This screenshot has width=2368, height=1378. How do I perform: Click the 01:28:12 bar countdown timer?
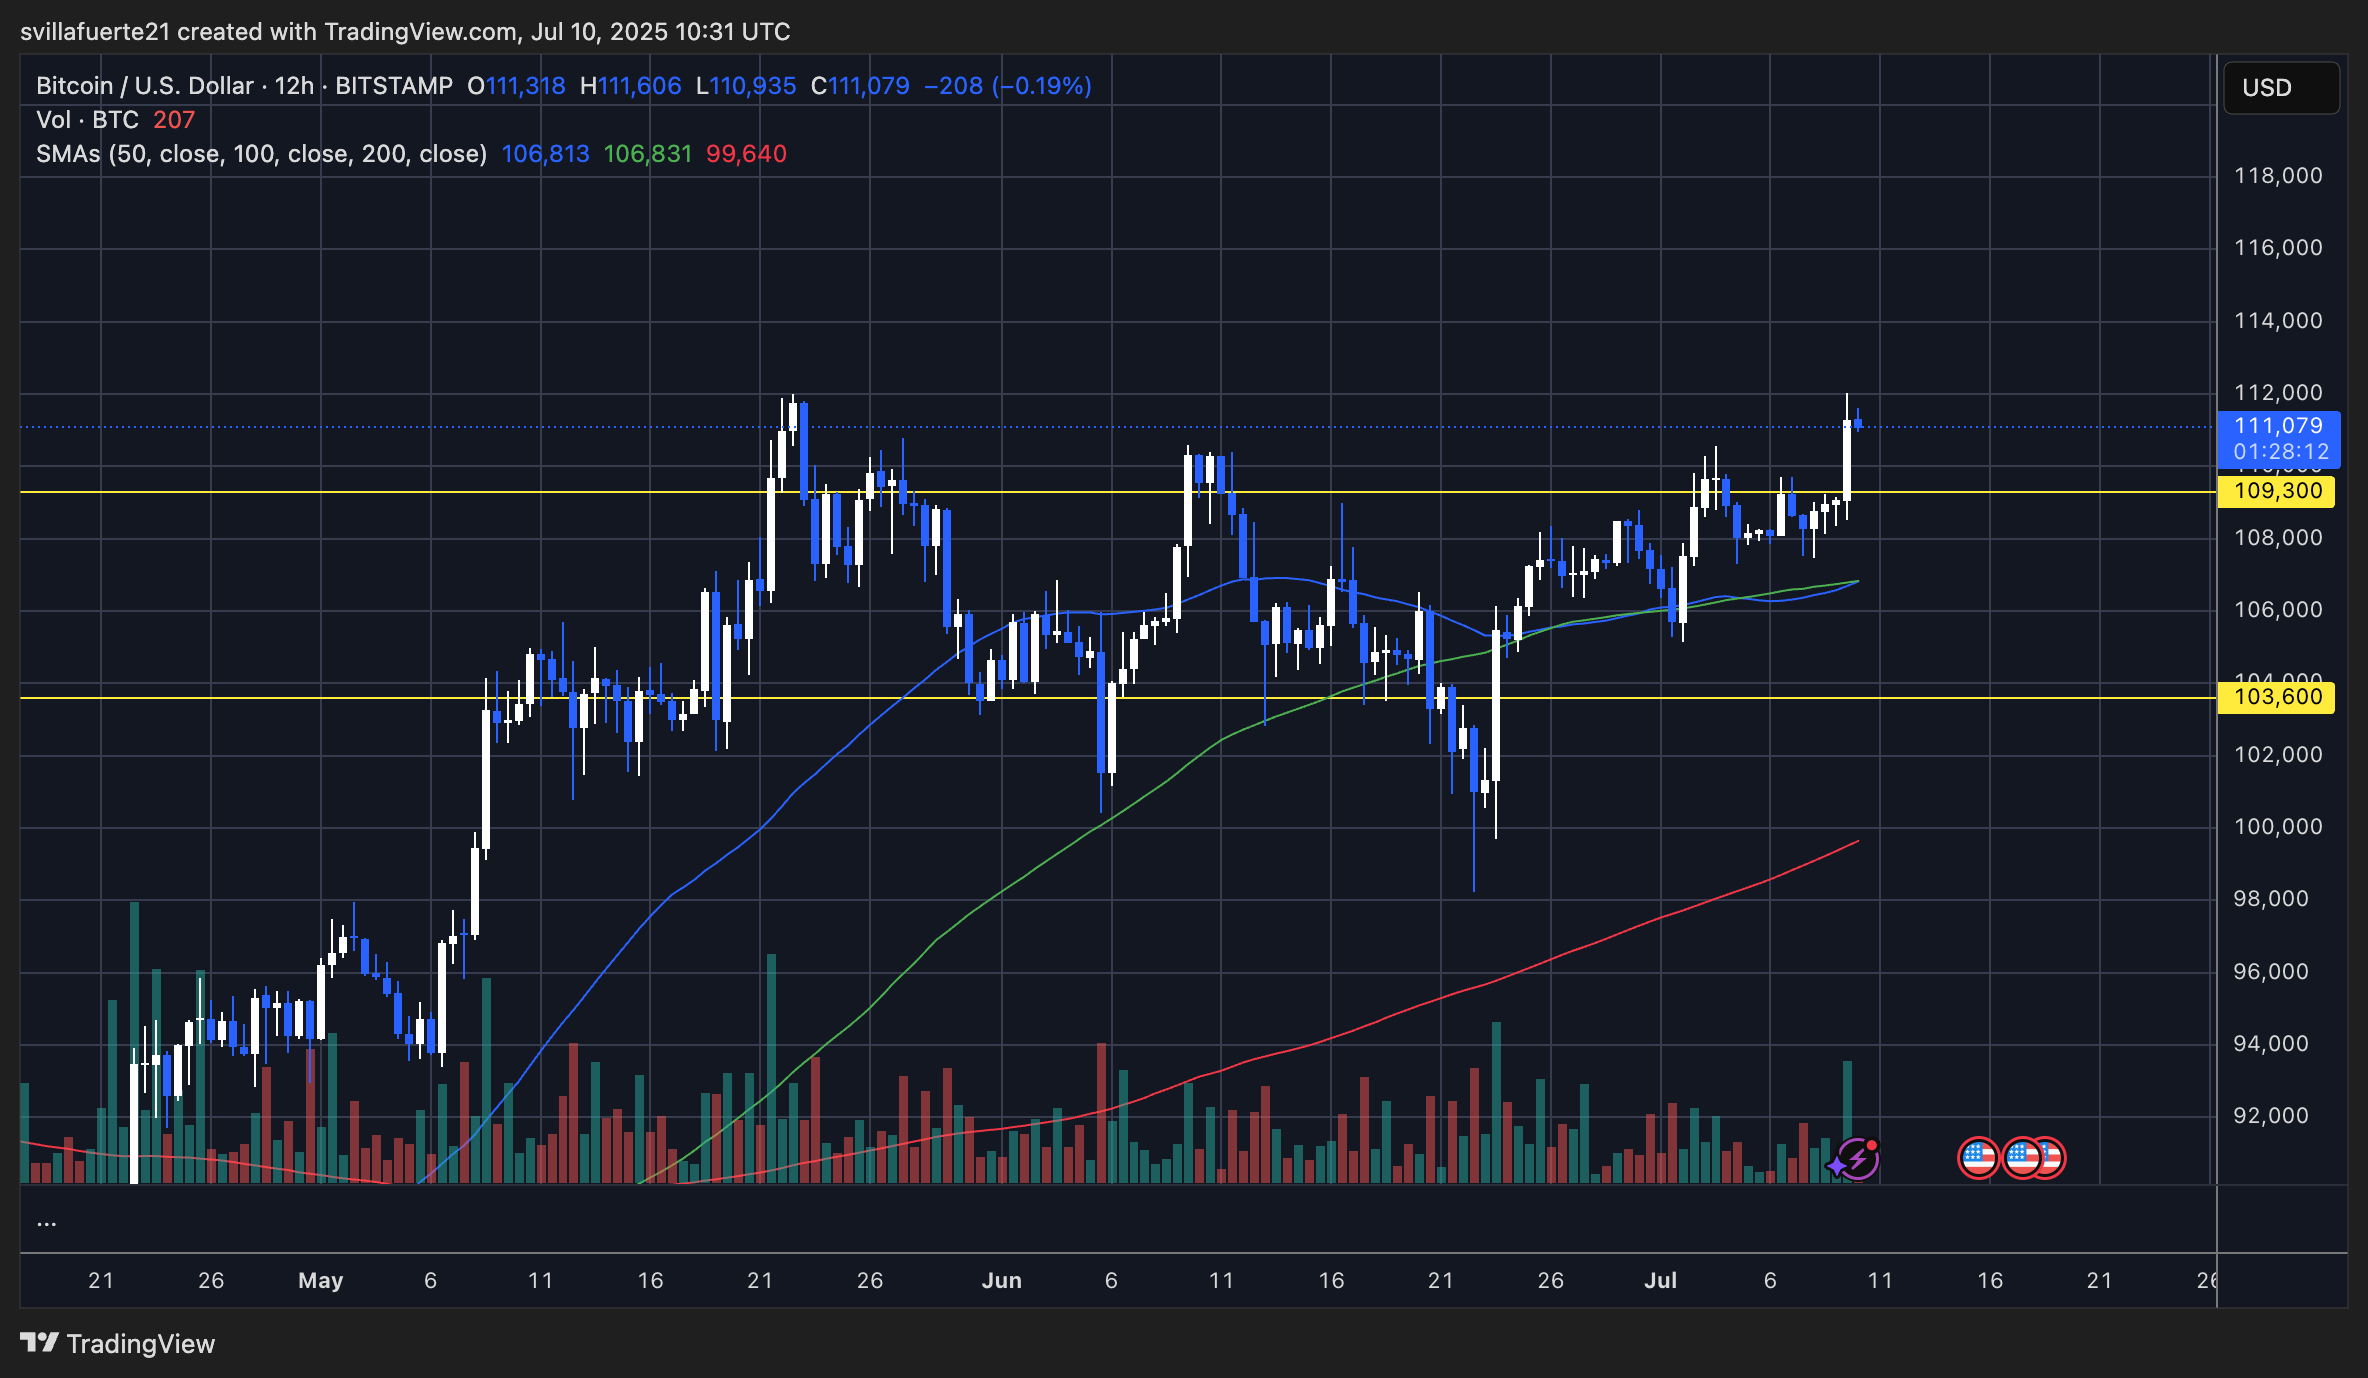pyautogui.click(x=2281, y=452)
